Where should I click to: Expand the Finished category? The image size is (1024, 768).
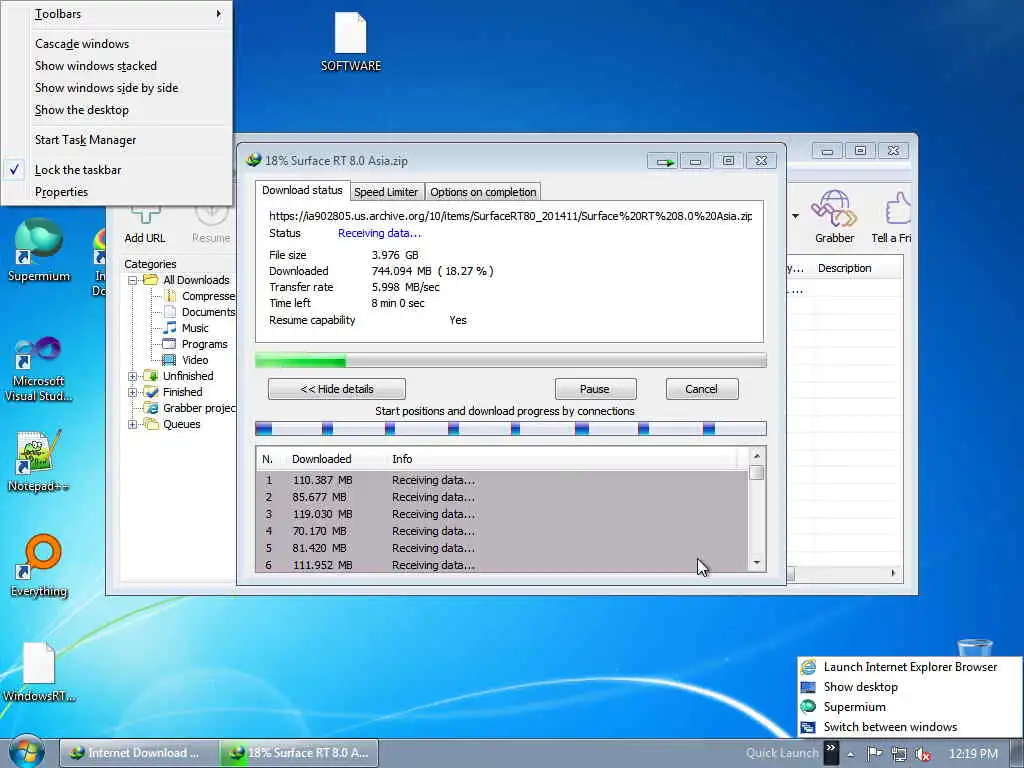(x=133, y=392)
